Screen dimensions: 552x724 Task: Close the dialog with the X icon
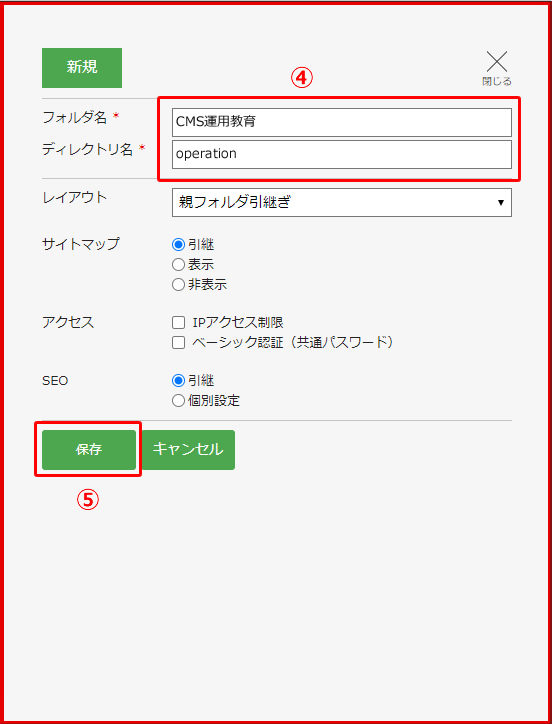[497, 62]
